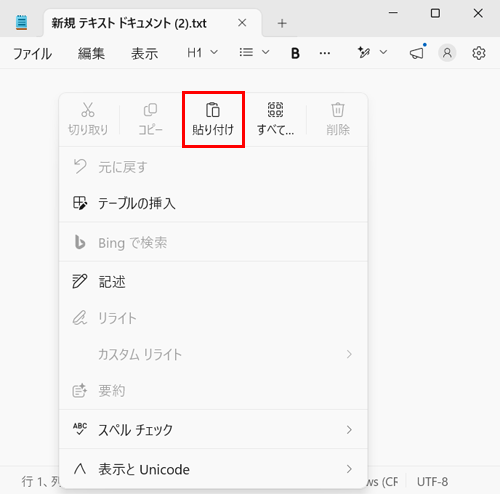Expand カスタム リライト submenu
Image resolution: width=500 pixels, height=494 pixels.
(213, 354)
